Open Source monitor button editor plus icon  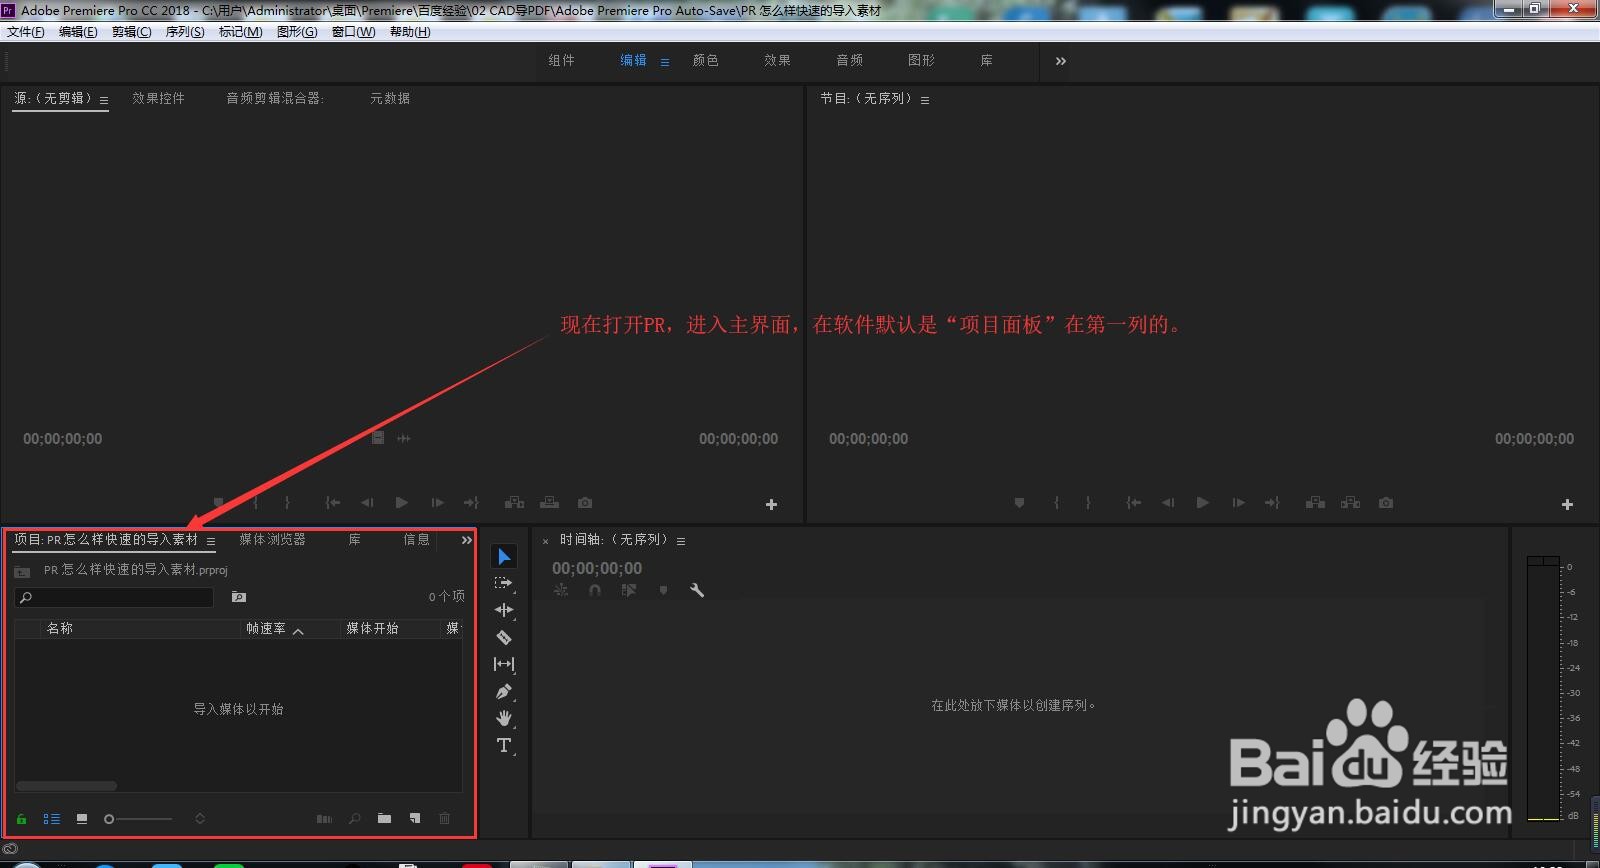[x=771, y=505]
